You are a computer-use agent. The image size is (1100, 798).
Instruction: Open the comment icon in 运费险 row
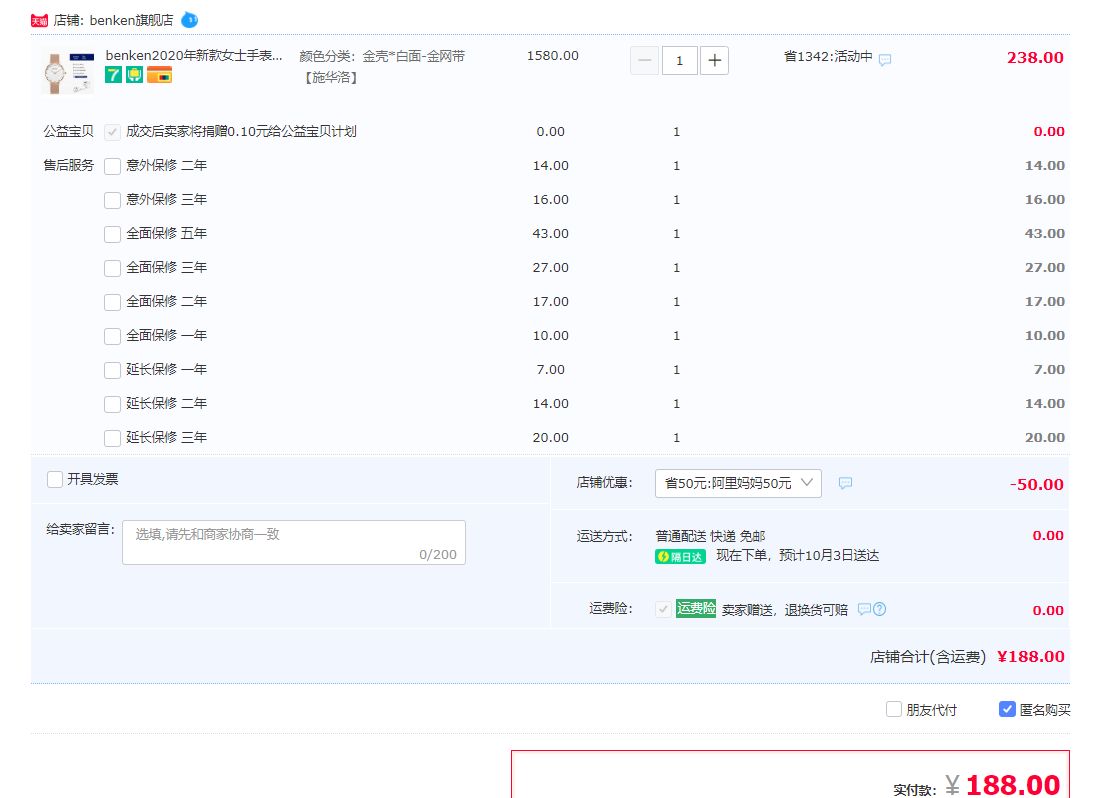pyautogui.click(x=864, y=609)
